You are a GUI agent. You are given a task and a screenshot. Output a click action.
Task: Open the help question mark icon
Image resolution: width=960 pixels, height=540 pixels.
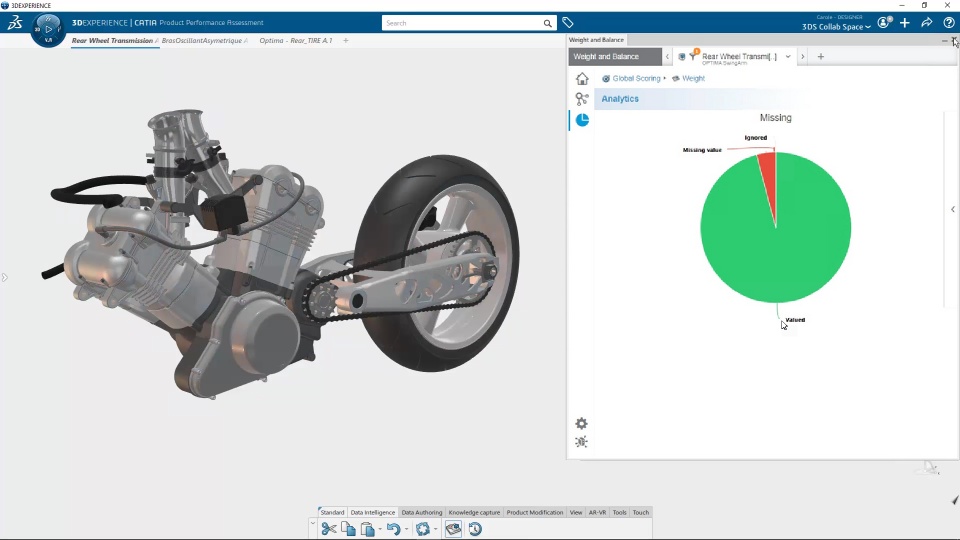pyautogui.click(x=949, y=23)
